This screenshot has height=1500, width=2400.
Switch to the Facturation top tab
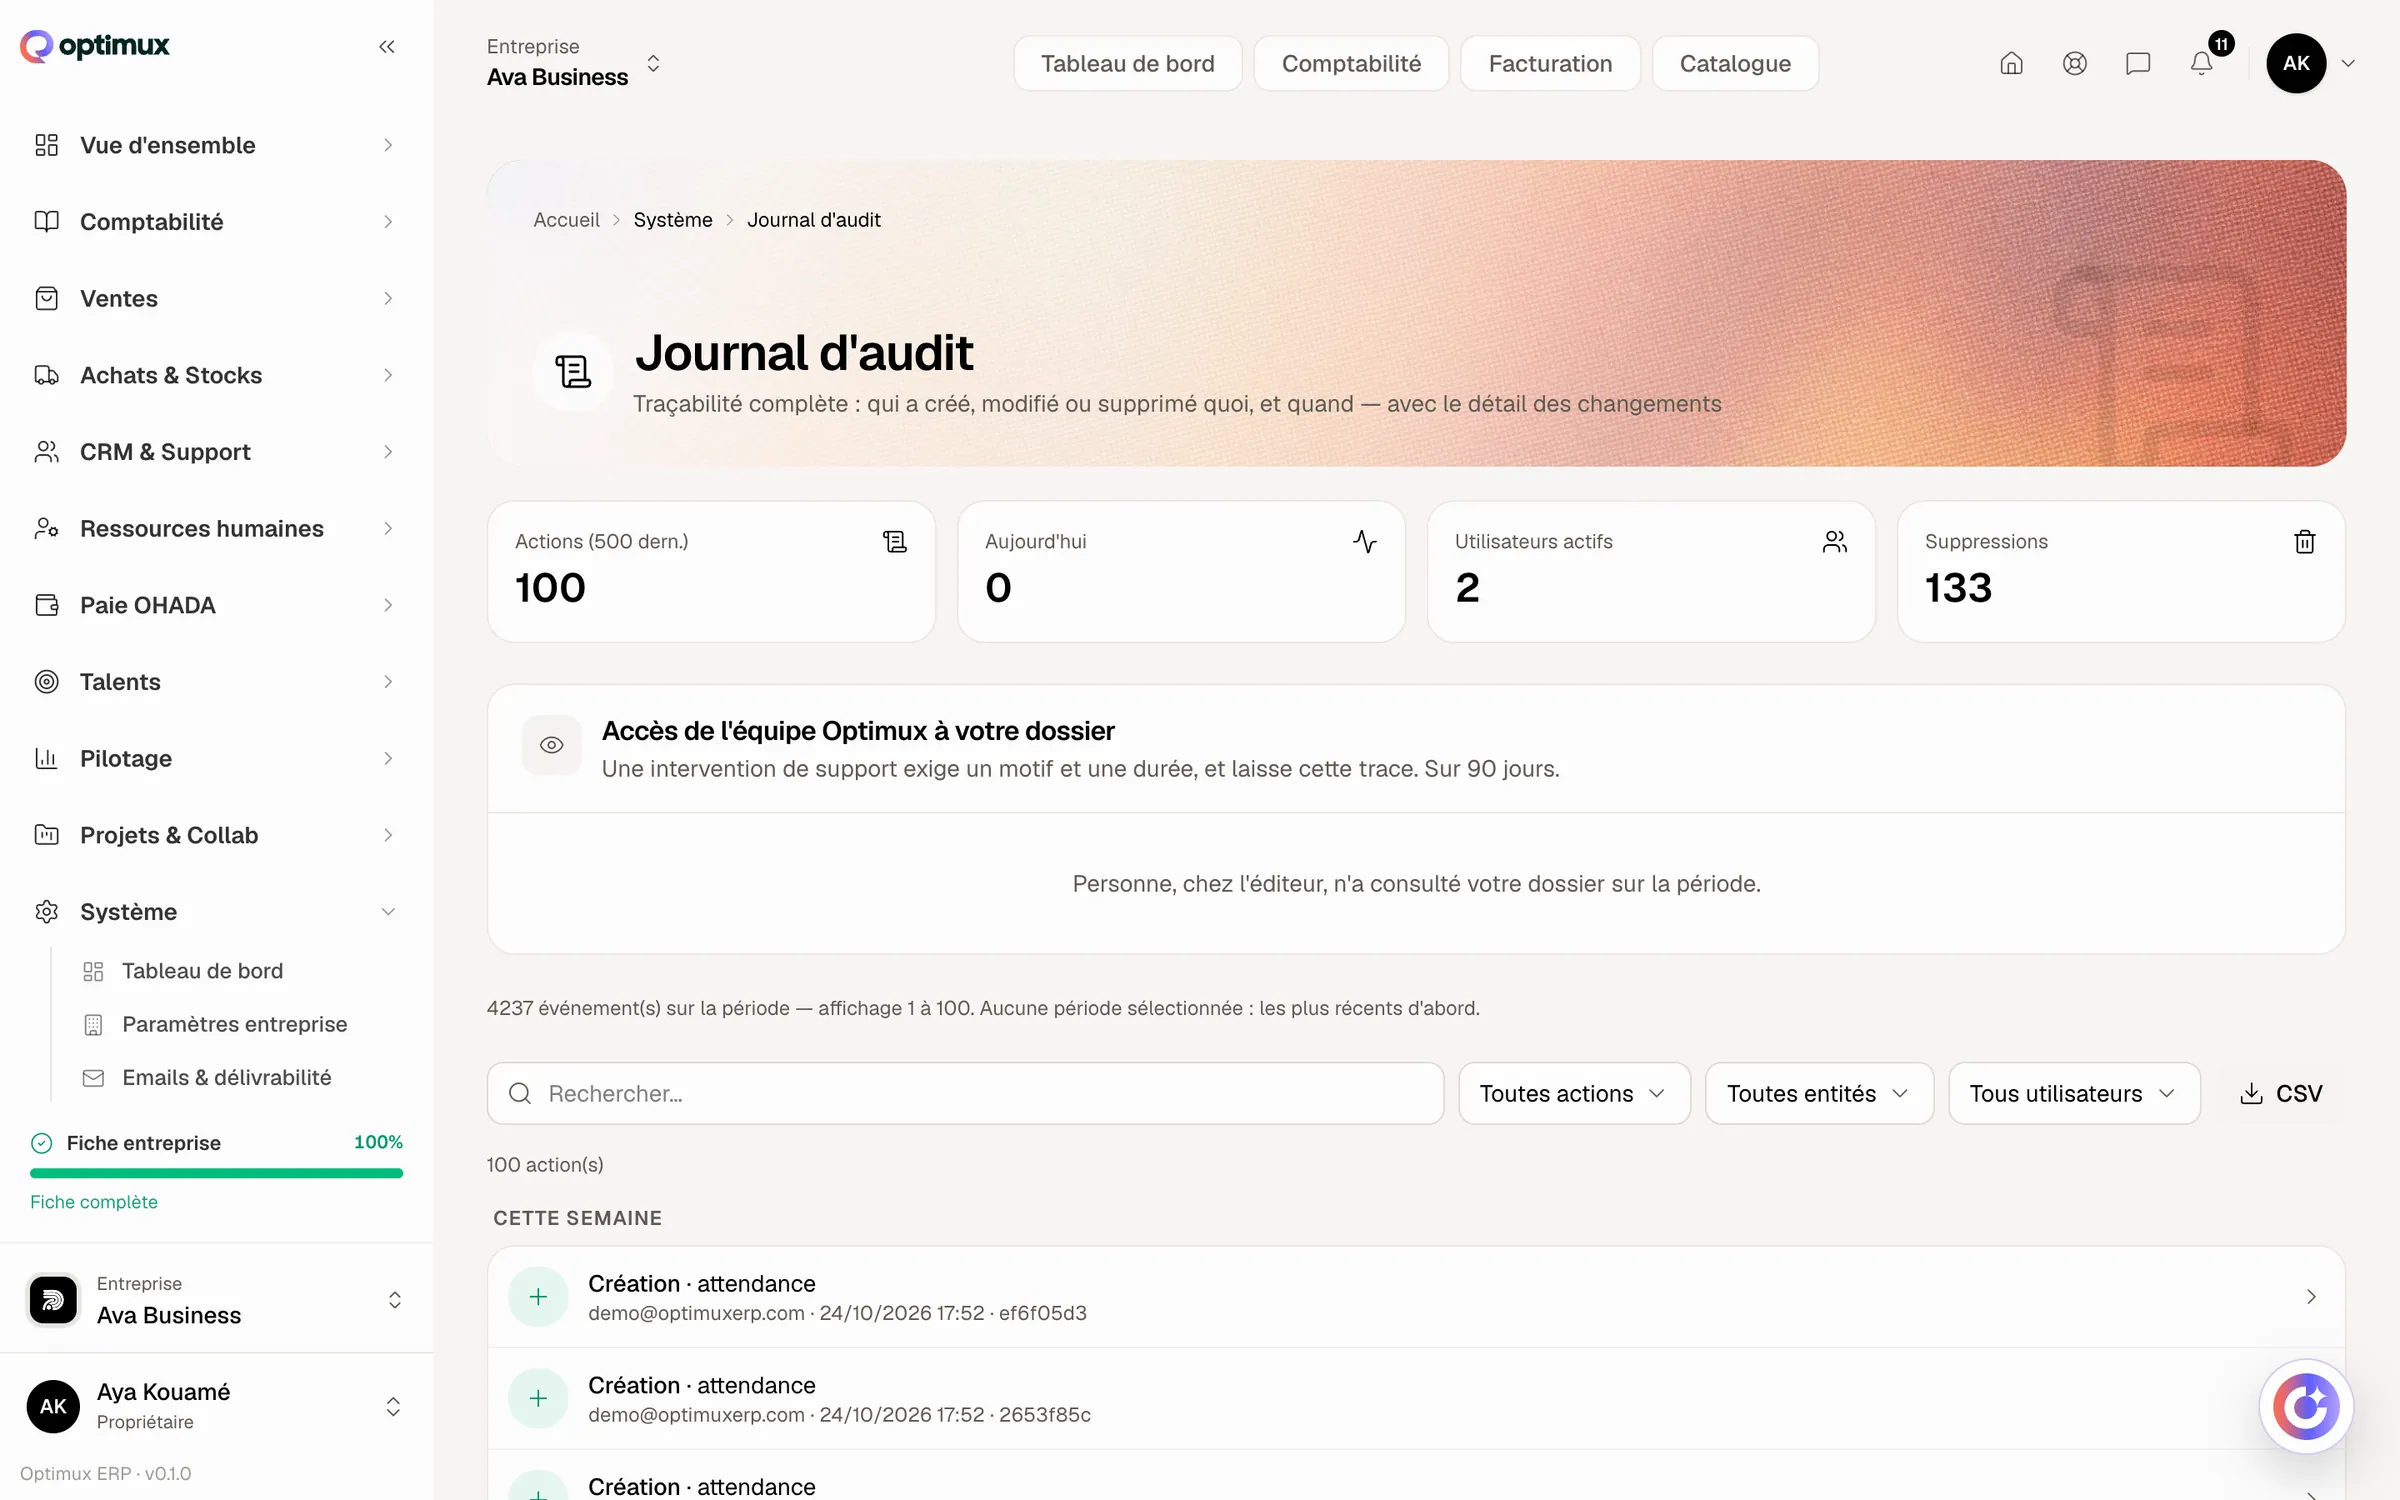(x=1550, y=64)
